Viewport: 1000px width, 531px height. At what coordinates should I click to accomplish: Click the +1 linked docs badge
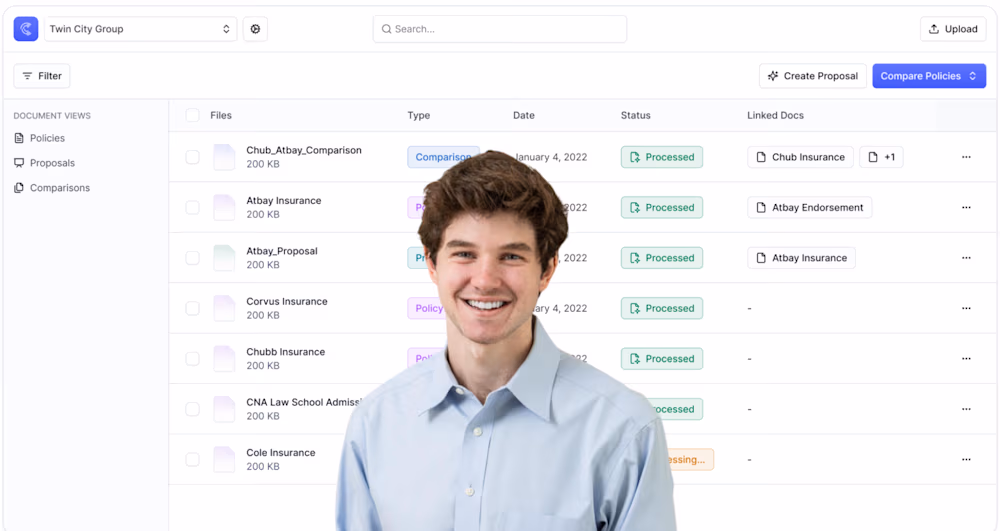881,157
